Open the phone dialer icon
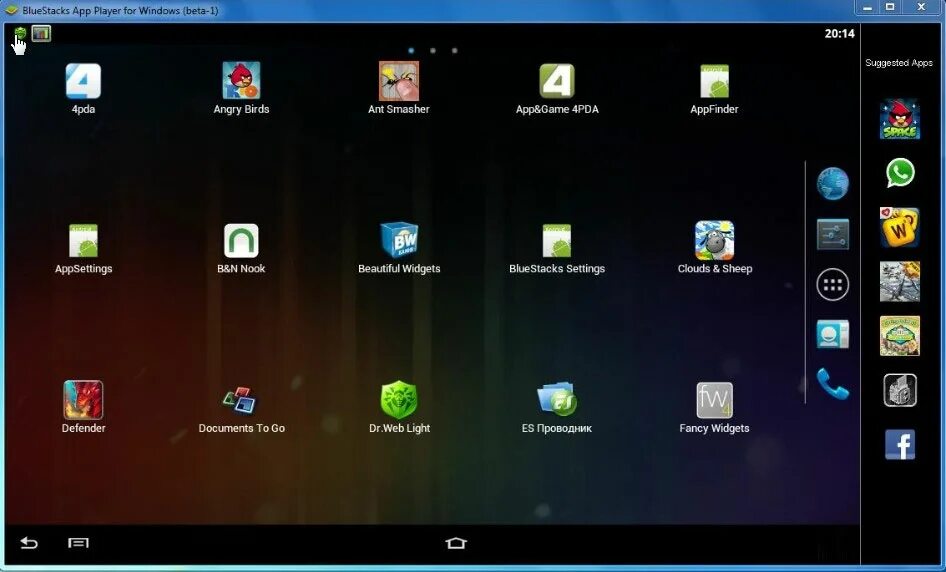The width and height of the screenshot is (946, 572). pyautogui.click(x=833, y=384)
